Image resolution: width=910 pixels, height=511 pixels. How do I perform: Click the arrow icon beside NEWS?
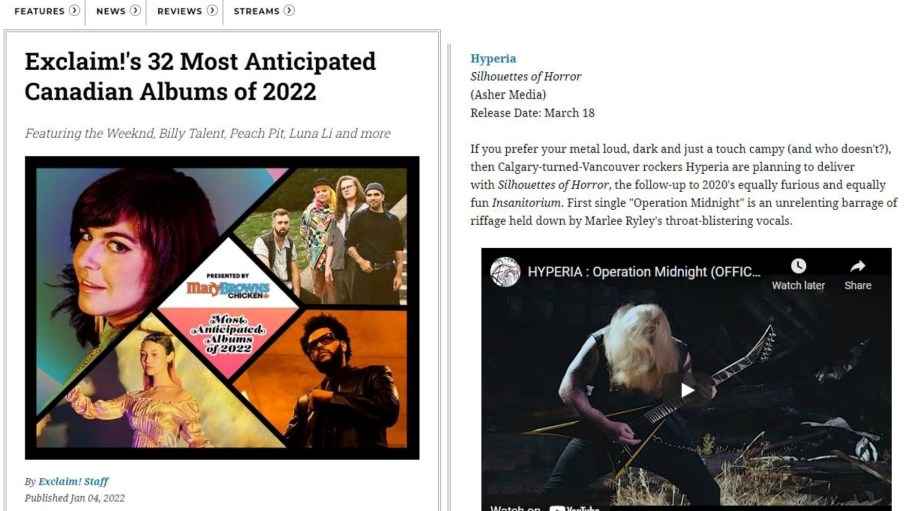coord(135,10)
